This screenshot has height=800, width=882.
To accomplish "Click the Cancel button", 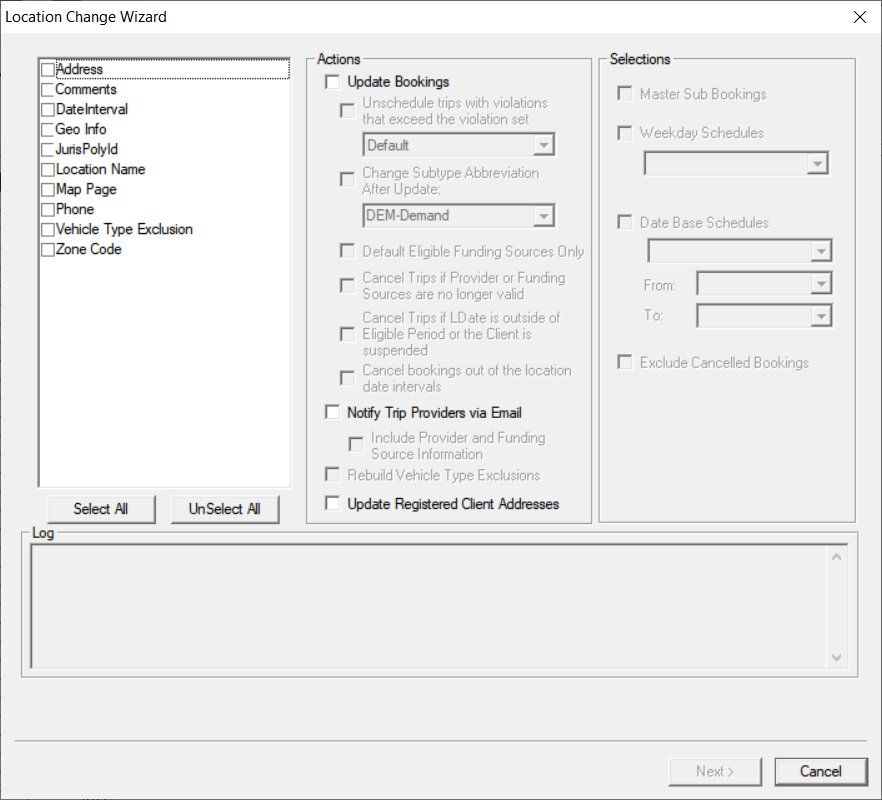I will point(820,771).
